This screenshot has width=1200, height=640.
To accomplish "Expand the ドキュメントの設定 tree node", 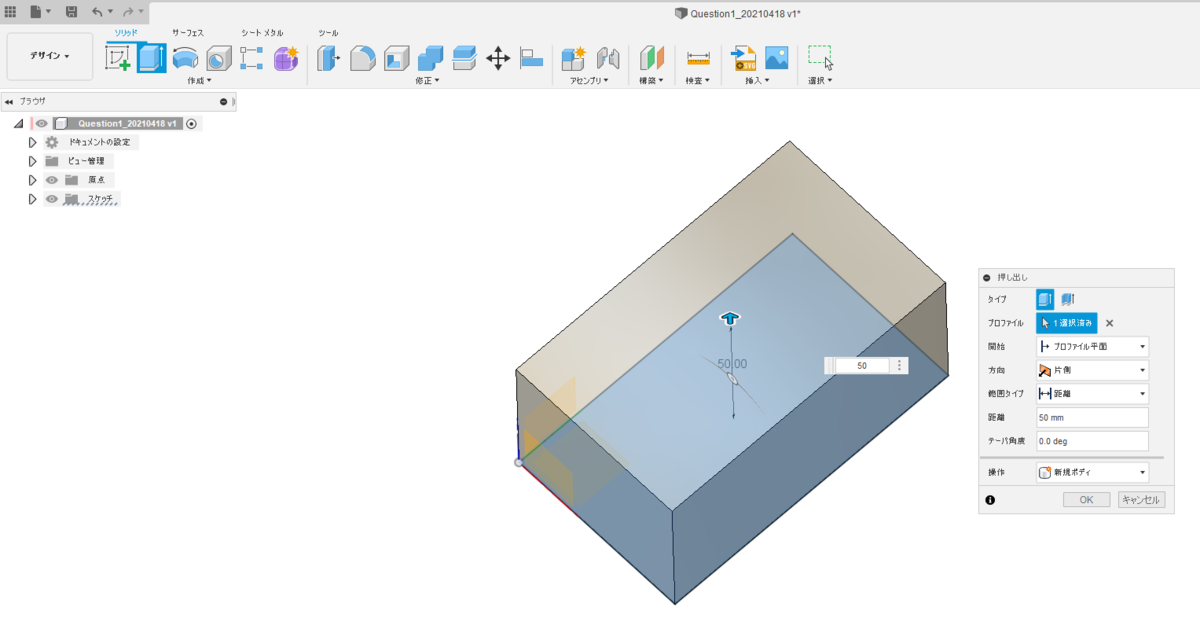I will coord(32,142).
